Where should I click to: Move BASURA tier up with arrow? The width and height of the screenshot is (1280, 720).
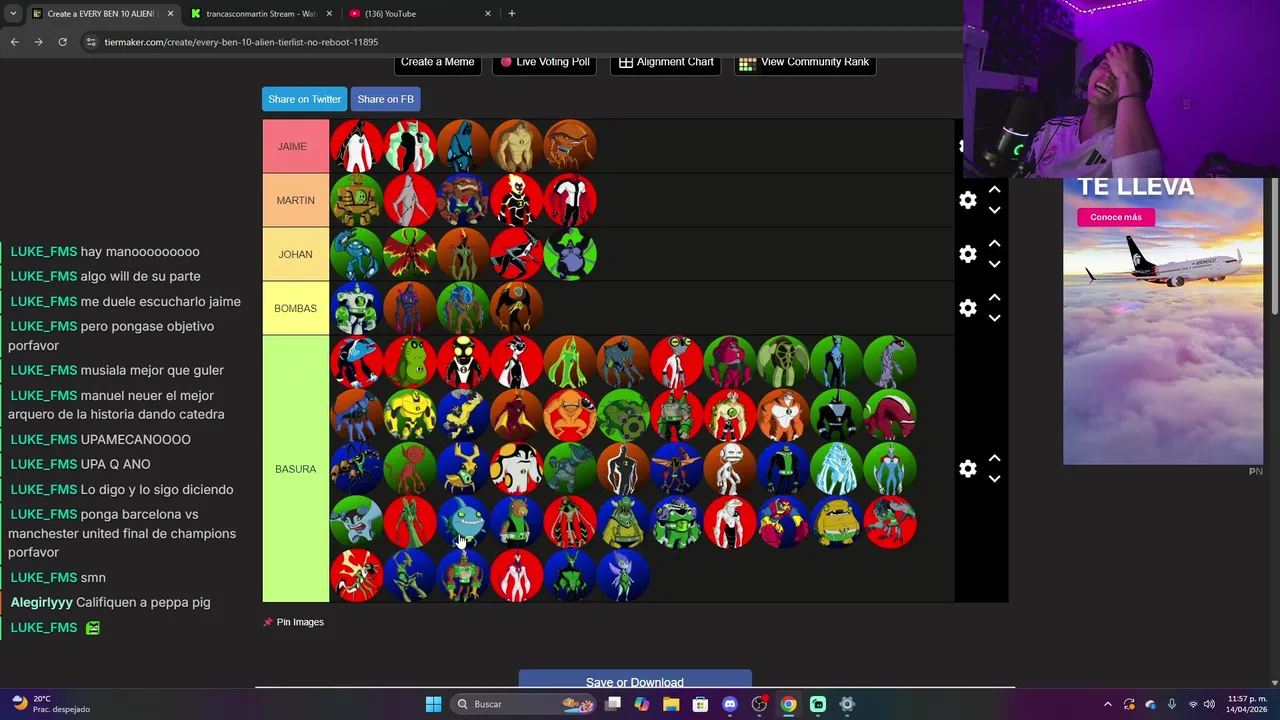(x=994, y=458)
